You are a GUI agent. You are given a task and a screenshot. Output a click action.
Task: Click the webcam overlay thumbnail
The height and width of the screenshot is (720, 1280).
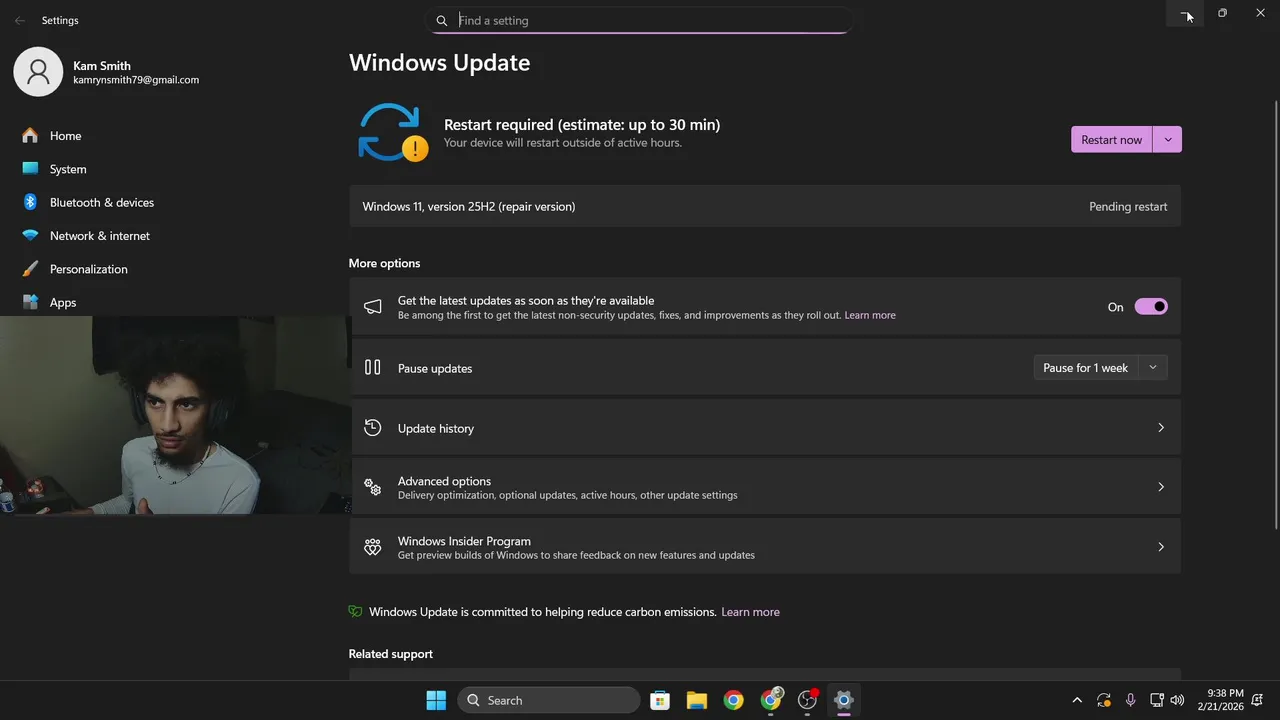(x=175, y=415)
